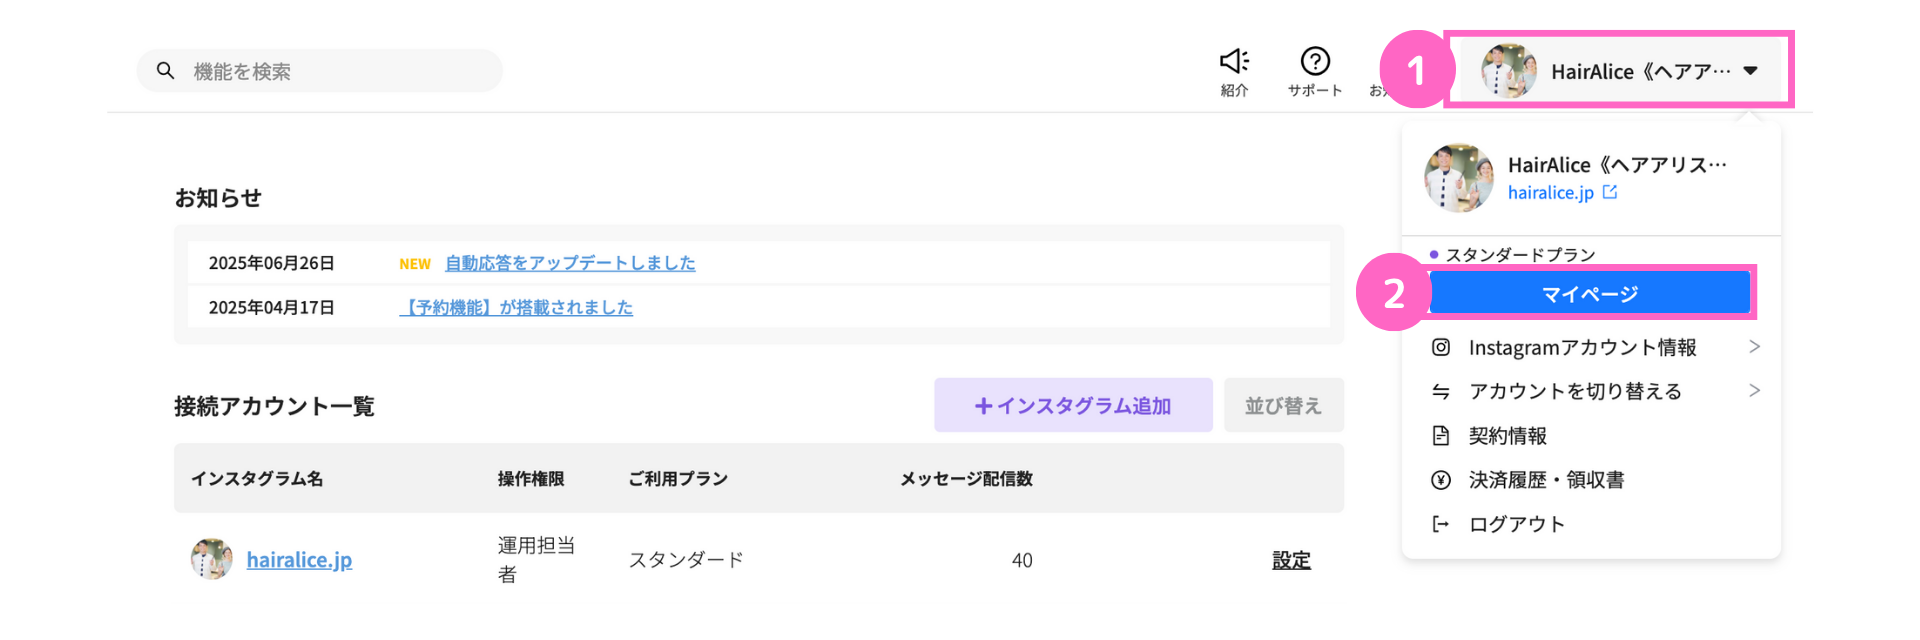Image resolution: width=1920 pixels, height=640 pixels.
Task: Click the 運用担当者 cell
Action: tap(537, 560)
